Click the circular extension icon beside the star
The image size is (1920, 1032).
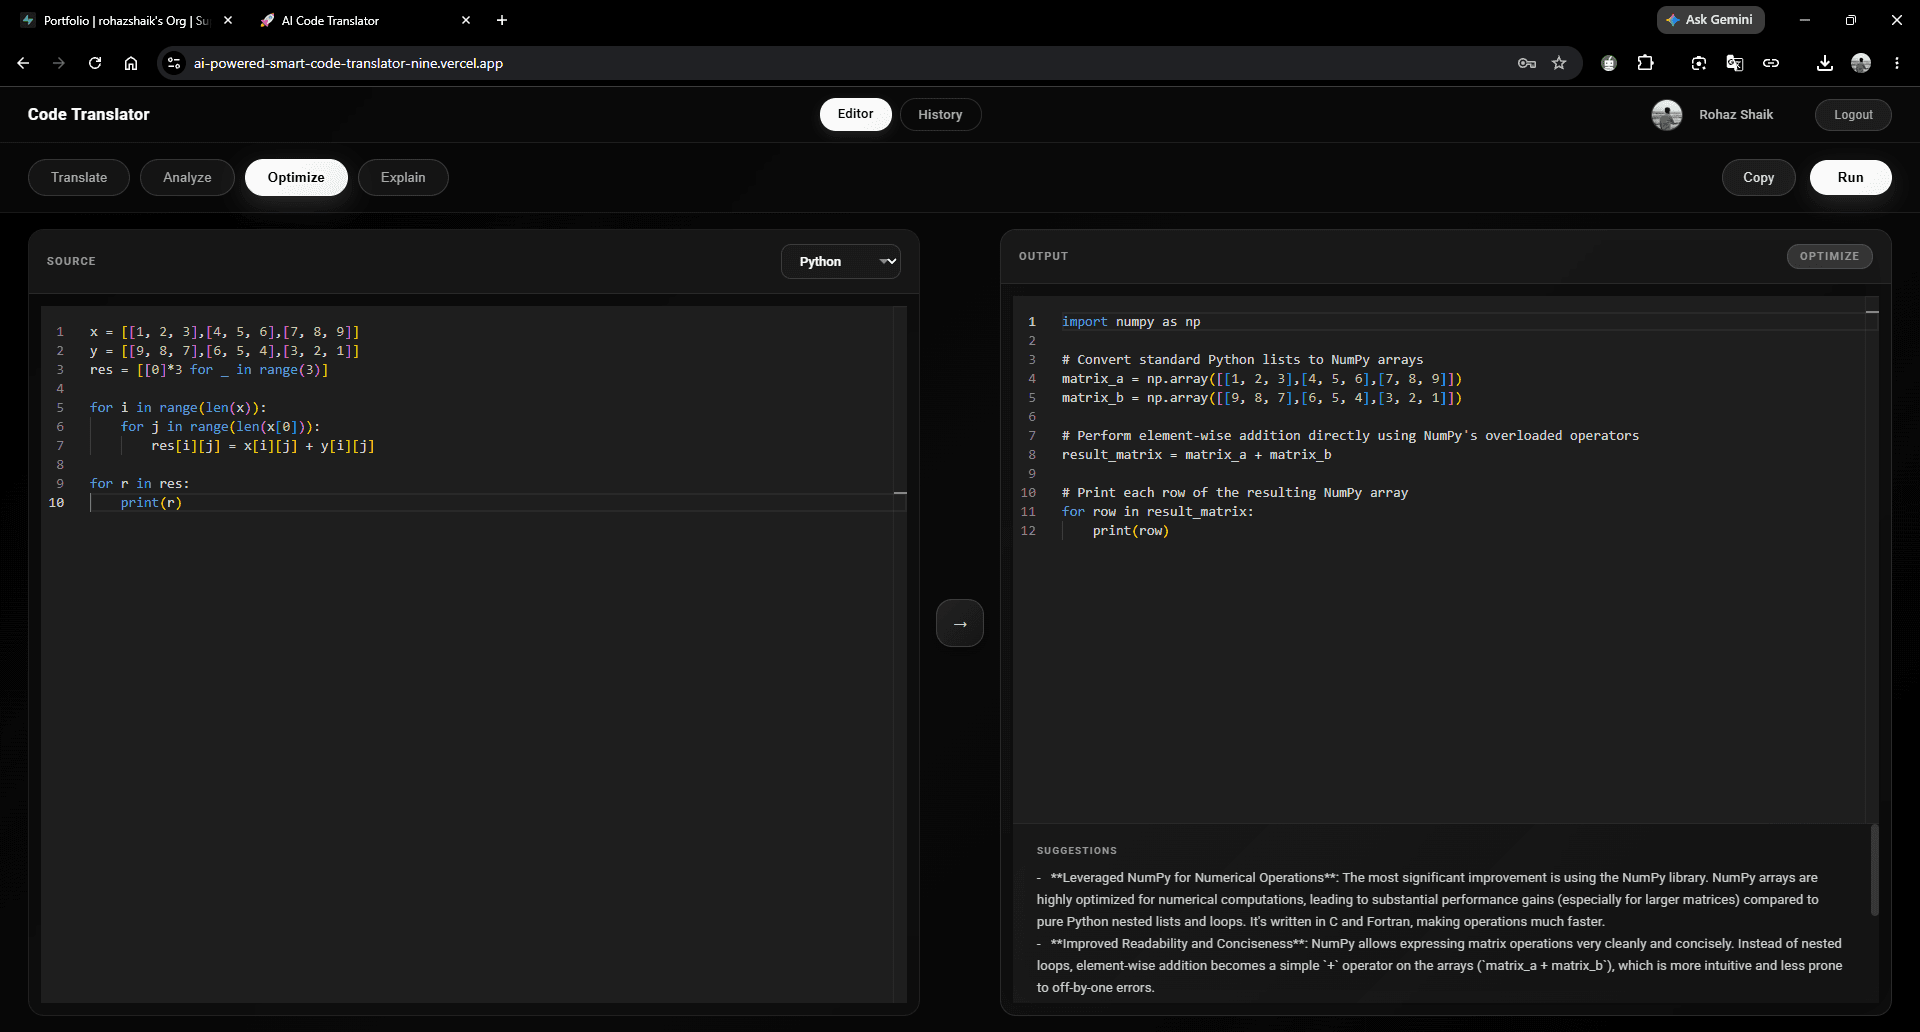[1609, 63]
